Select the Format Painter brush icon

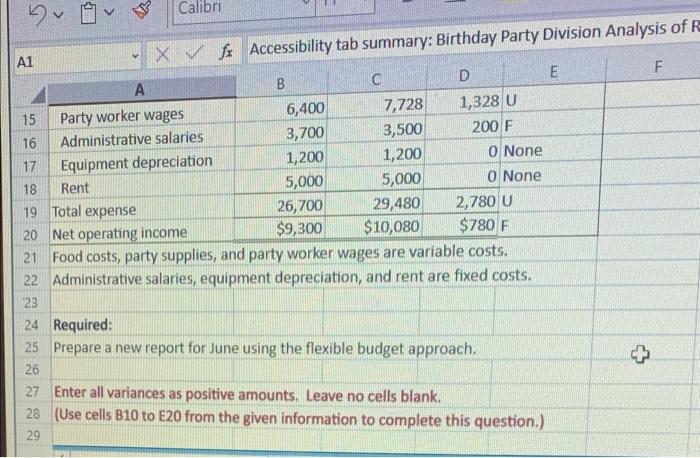142,9
